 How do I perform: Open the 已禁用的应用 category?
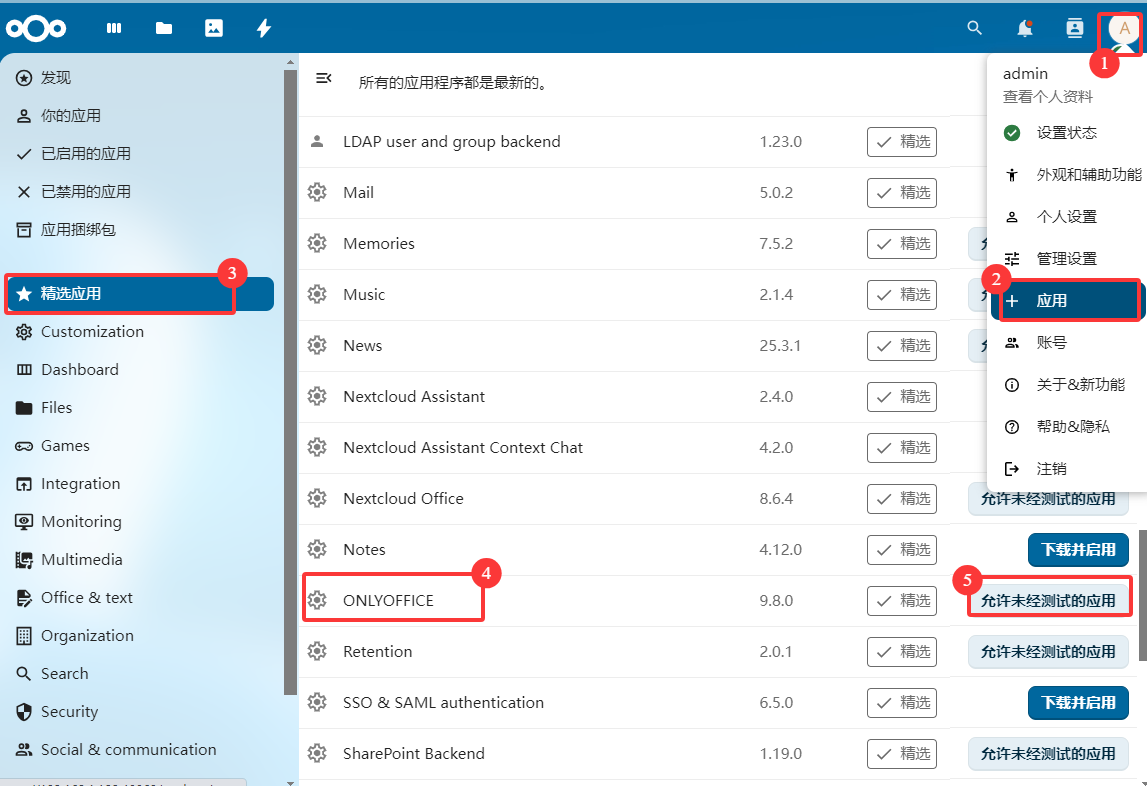point(86,192)
